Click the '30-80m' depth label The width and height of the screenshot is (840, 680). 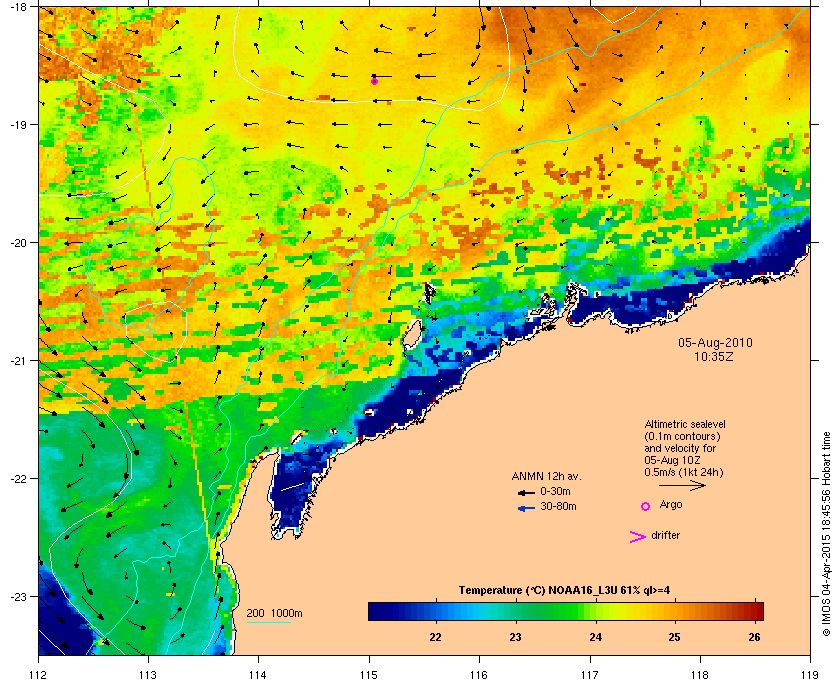click(558, 506)
